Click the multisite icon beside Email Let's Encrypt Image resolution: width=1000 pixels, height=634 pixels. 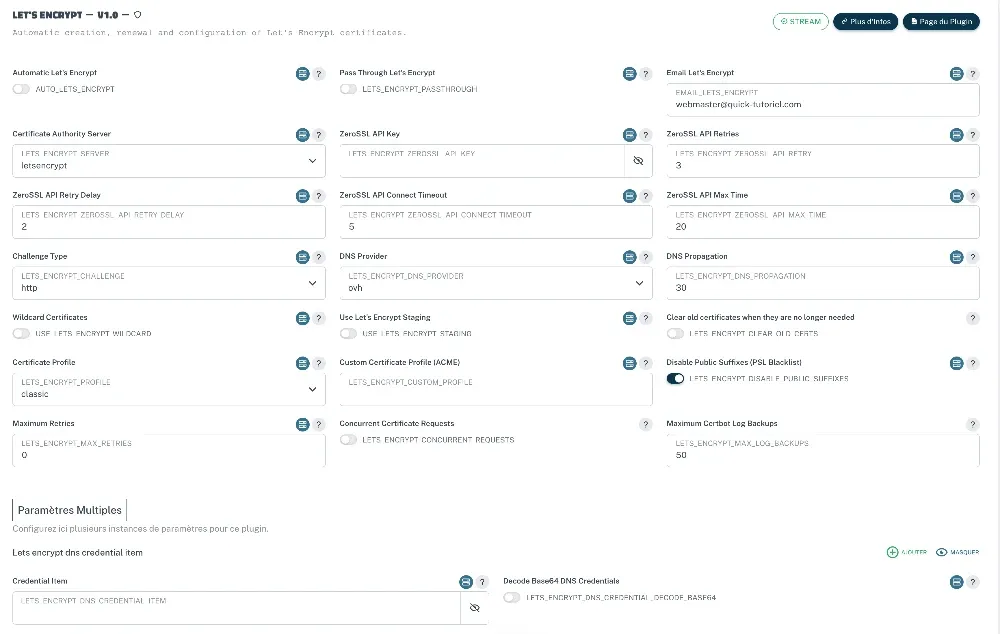[x=957, y=74]
